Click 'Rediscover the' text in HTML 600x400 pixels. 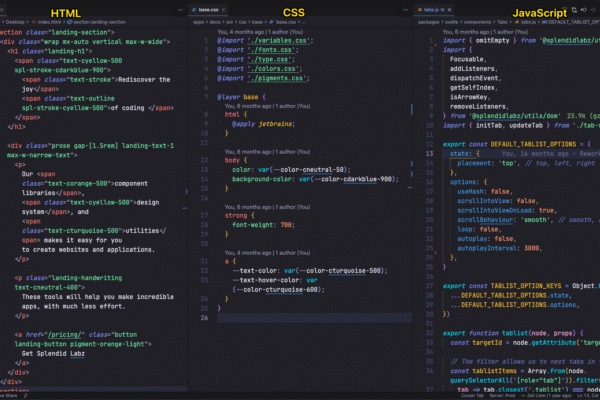point(144,80)
